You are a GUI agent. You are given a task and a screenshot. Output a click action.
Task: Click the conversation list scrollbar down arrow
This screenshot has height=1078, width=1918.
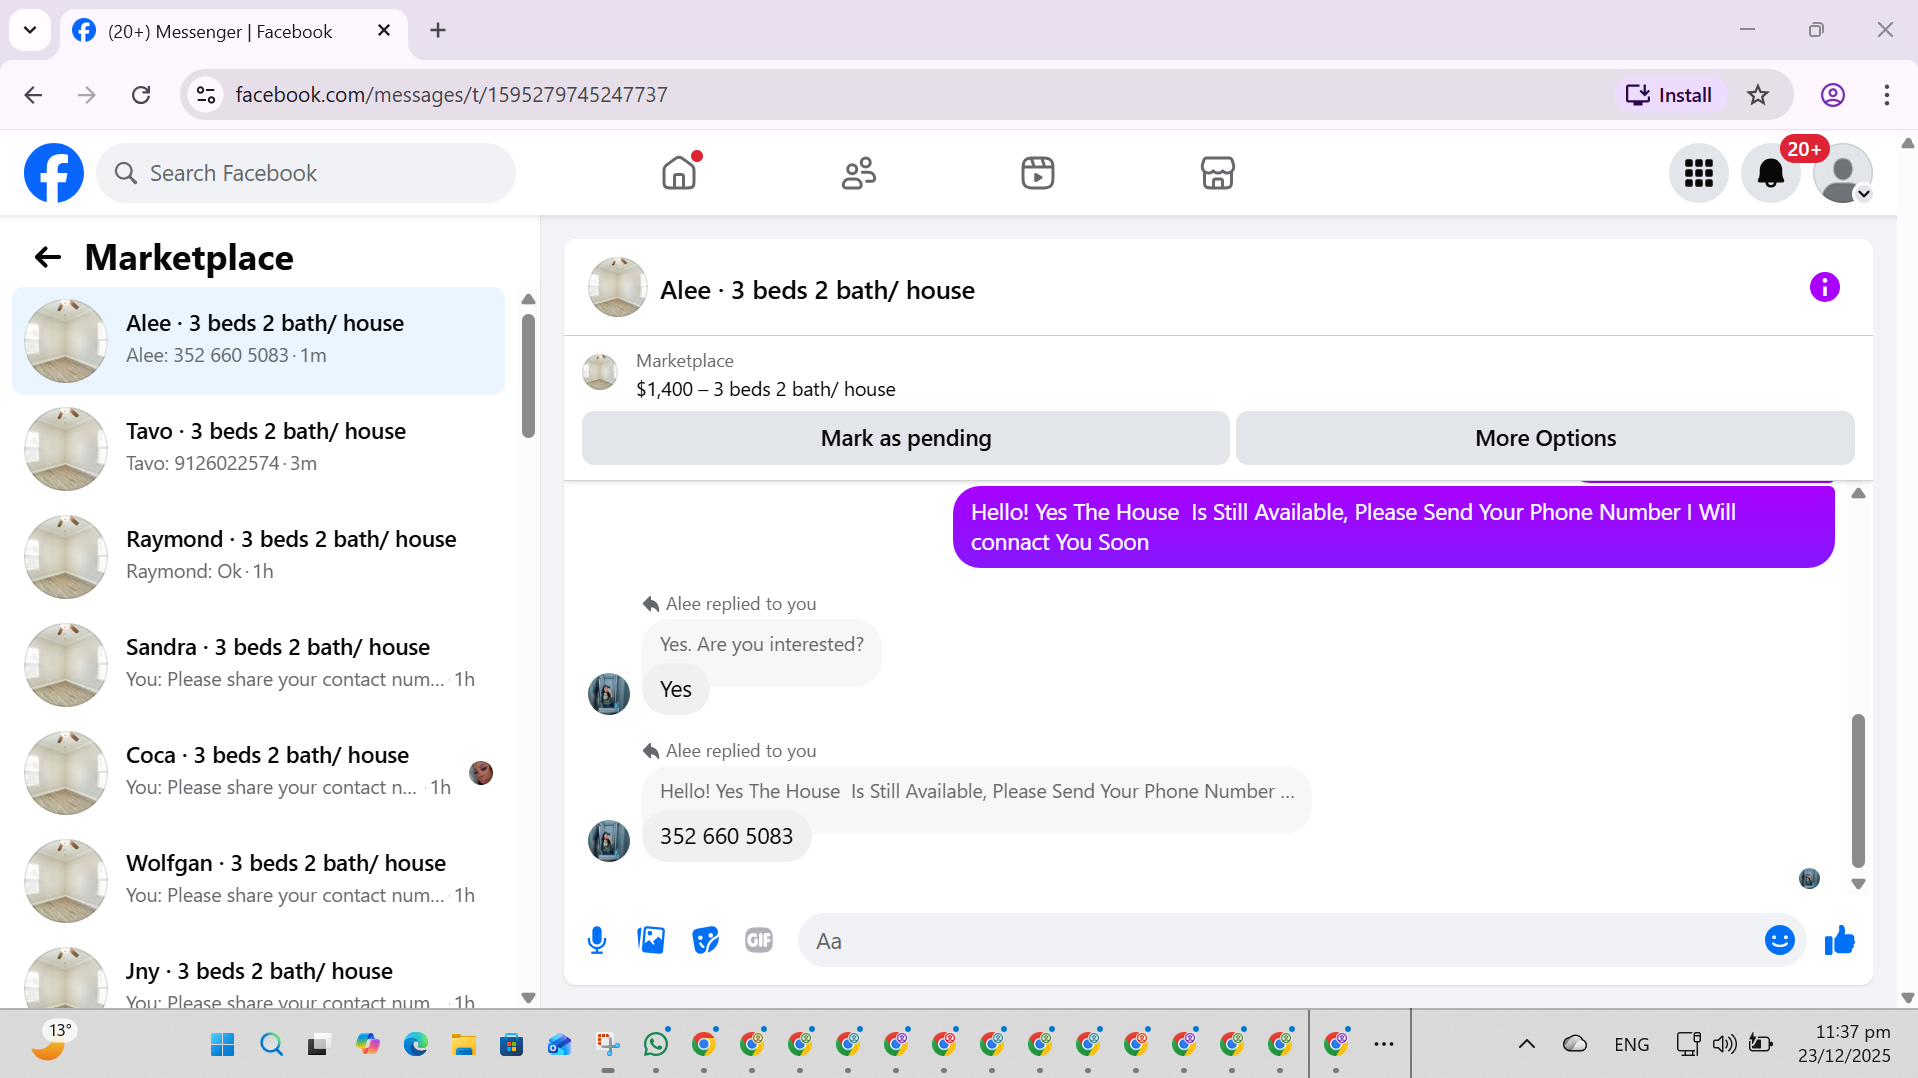click(528, 998)
